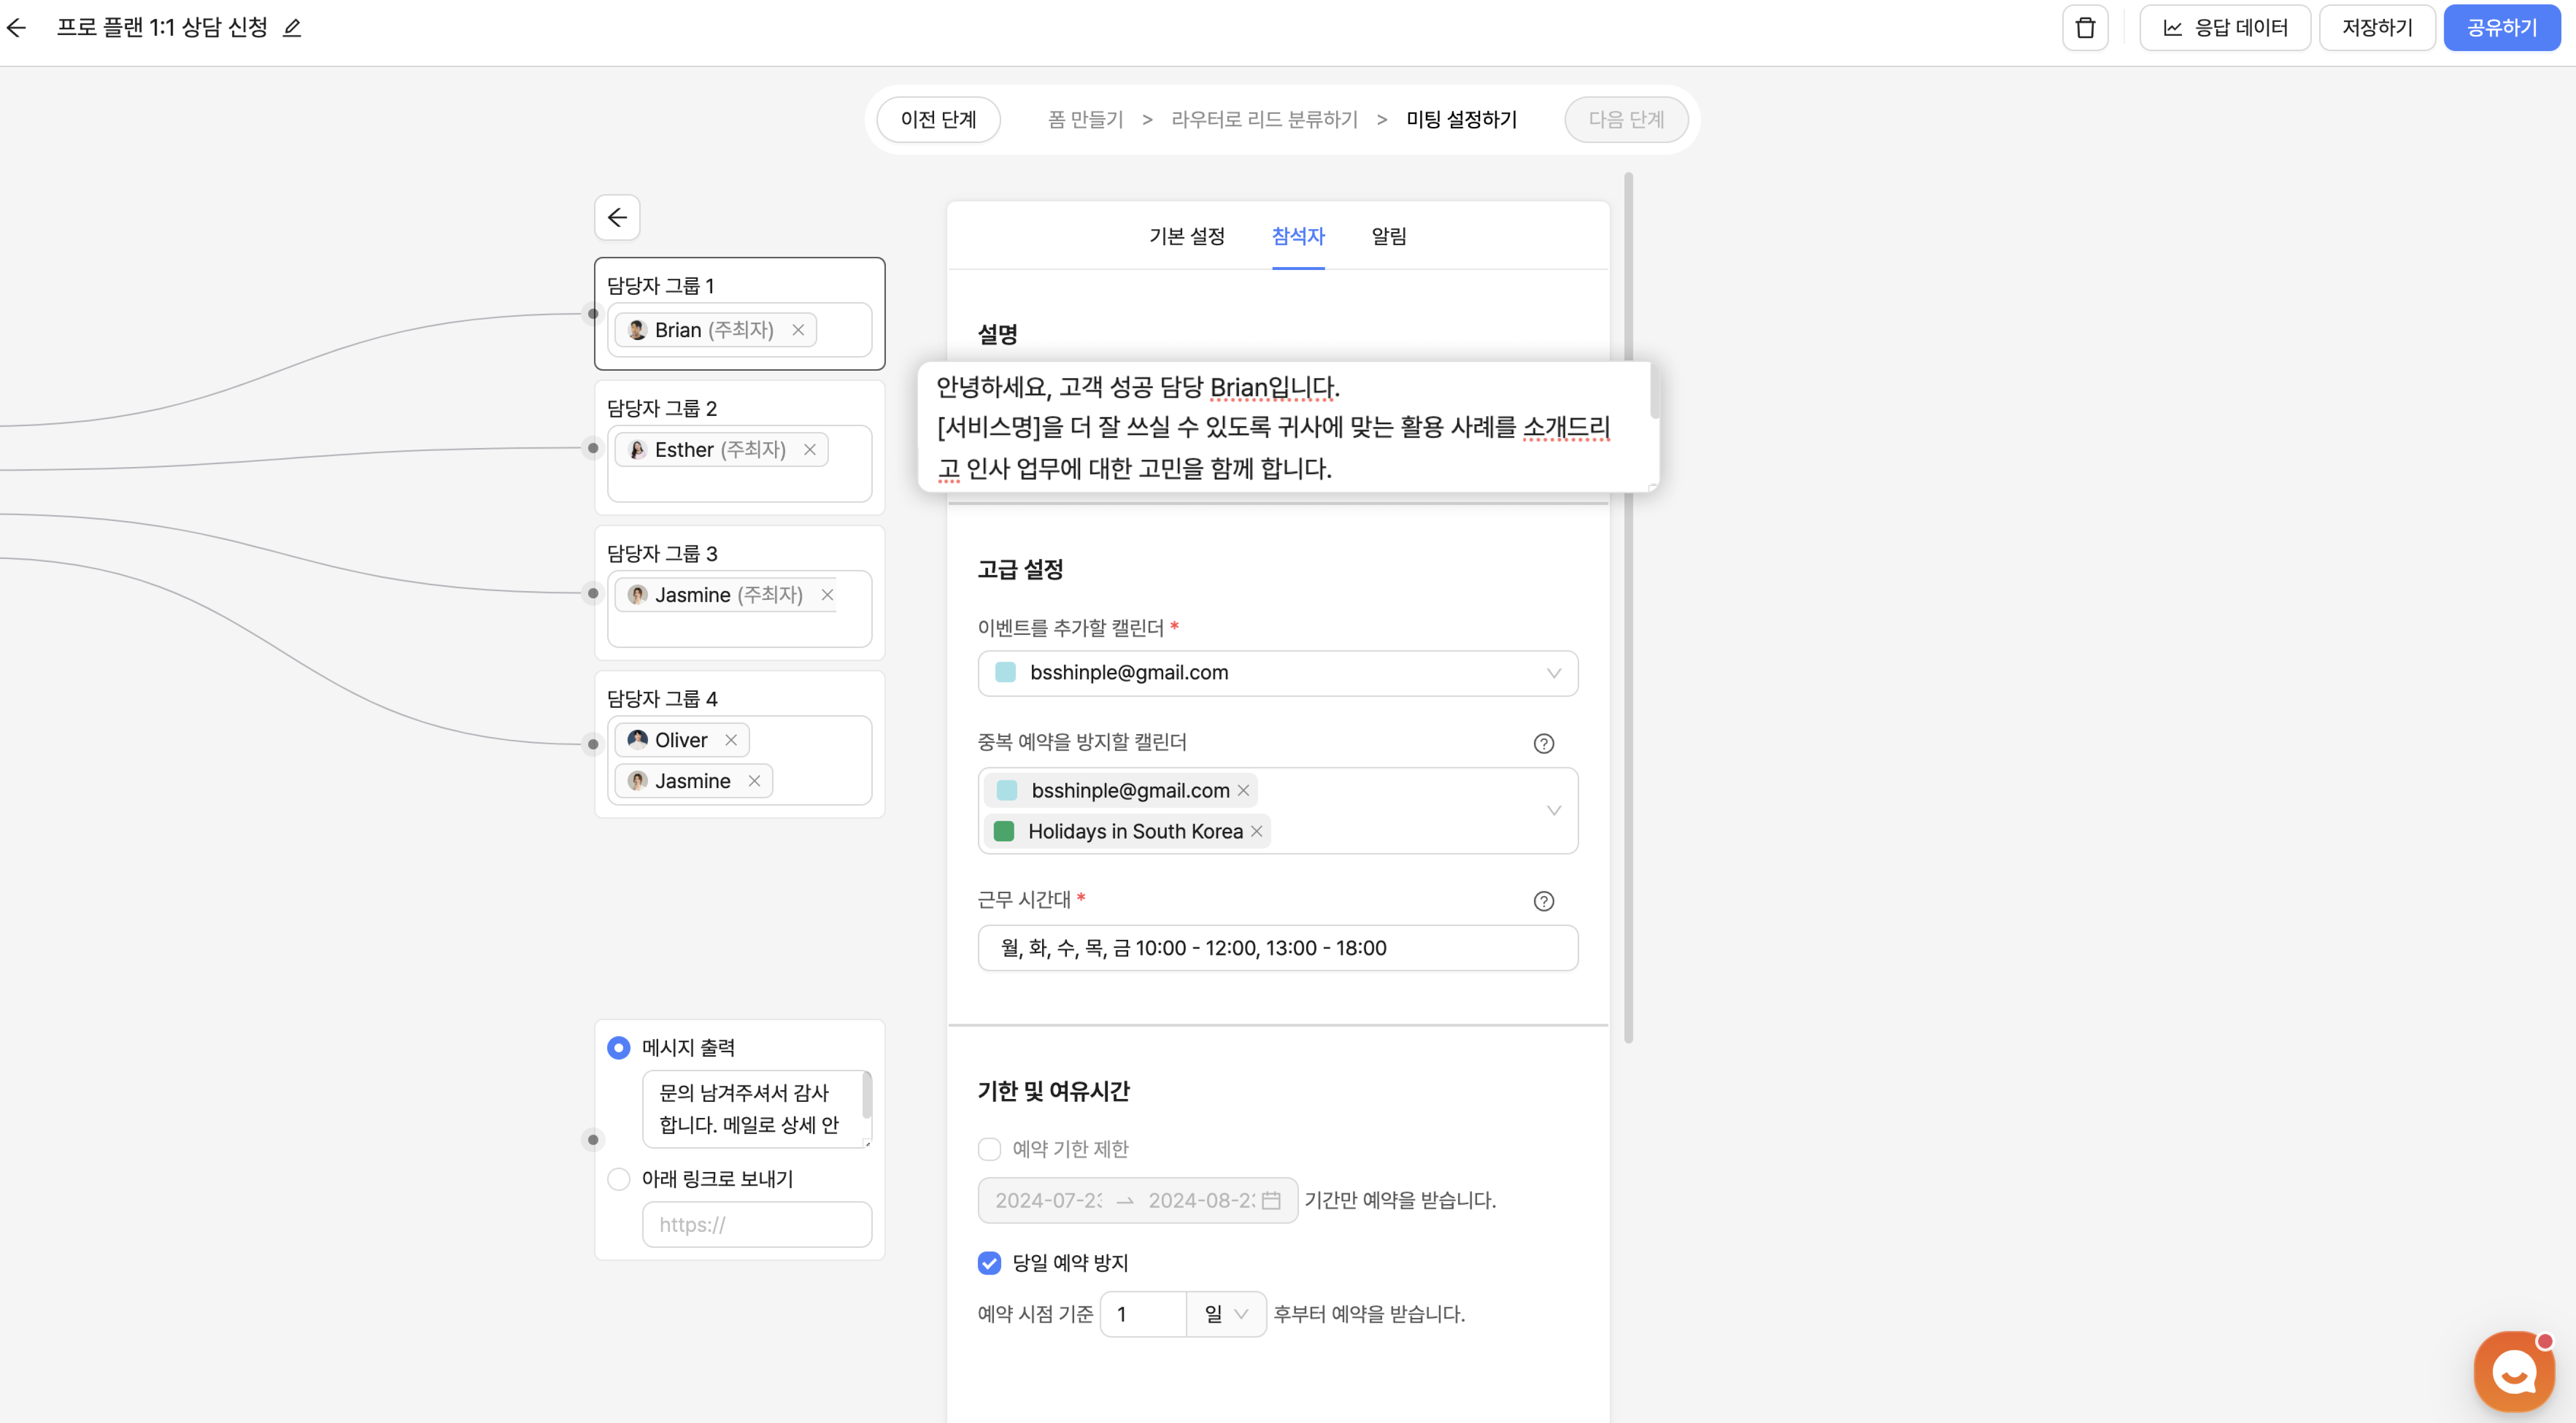This screenshot has width=2576, height=1423.
Task: Remove Brian from 담당자 그룹 1
Action: point(798,330)
